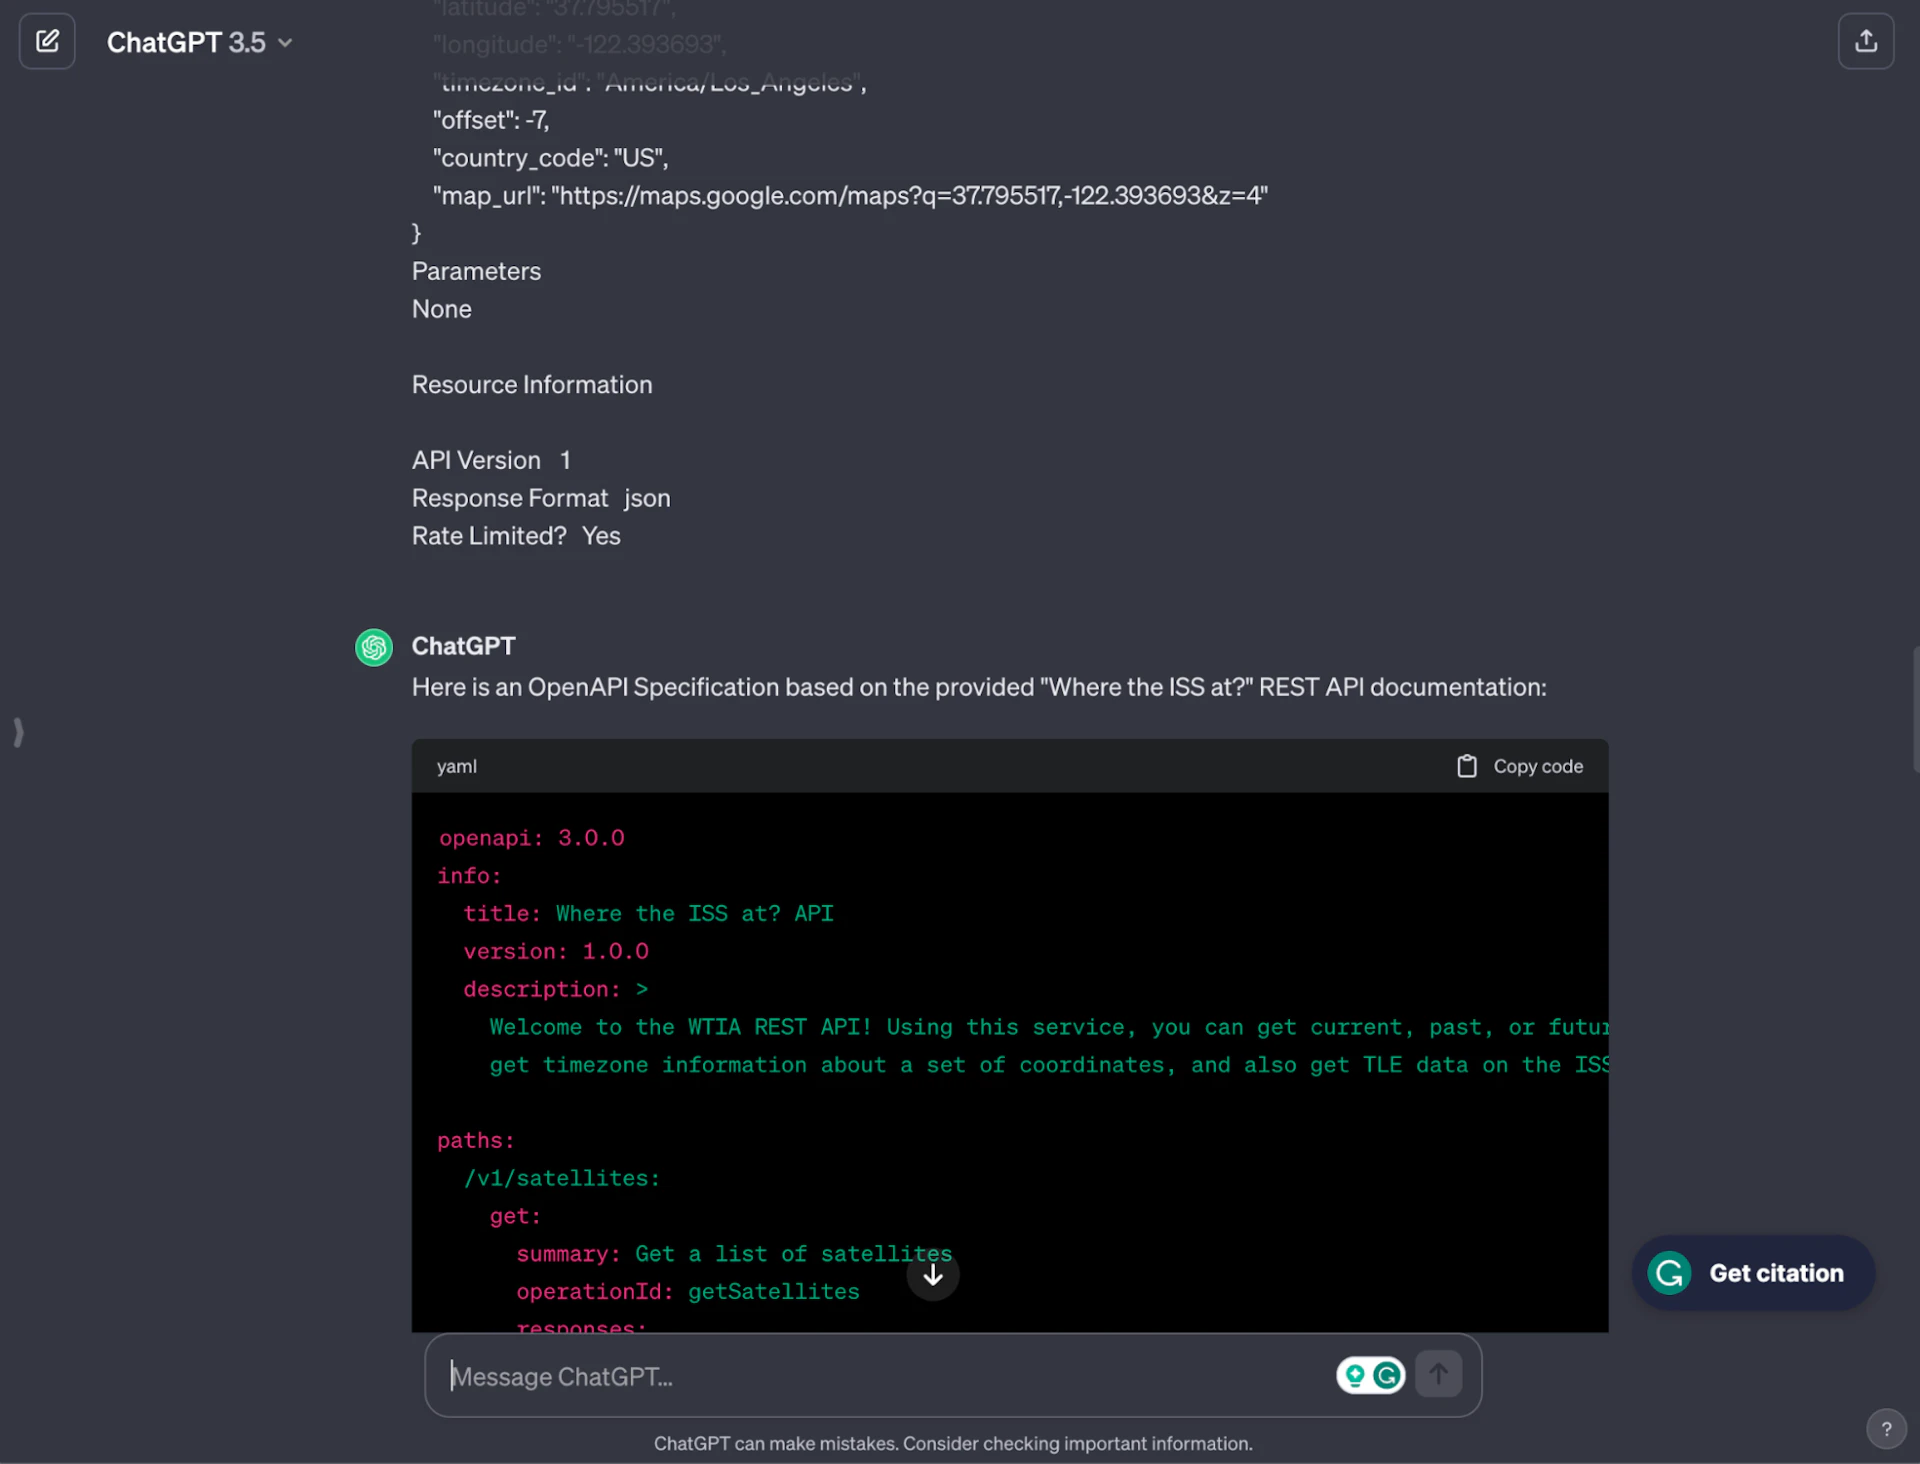Click the Grammarly logo in the Get citation pill
Screen dimensions: 1920x1464
pyautogui.click(x=1668, y=1273)
